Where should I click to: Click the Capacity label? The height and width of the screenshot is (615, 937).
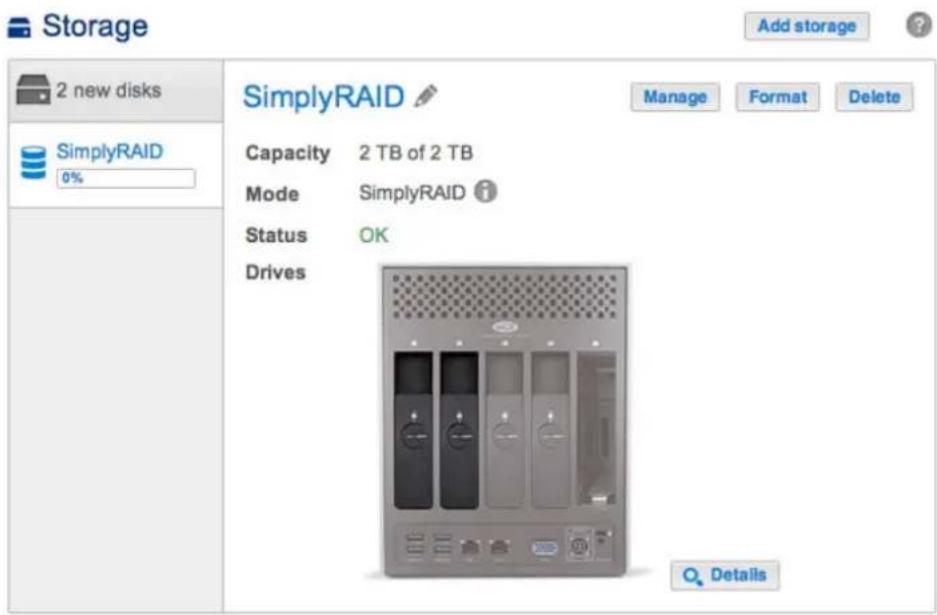(x=287, y=154)
